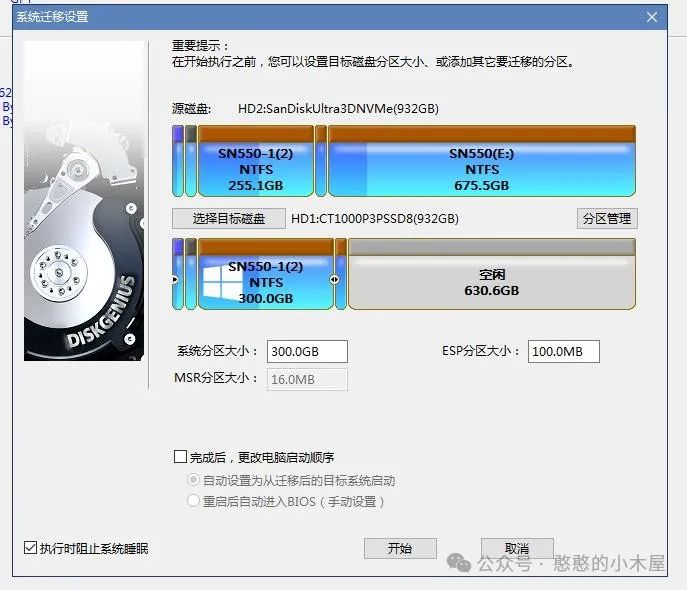
Task: Click the 开始 button to start migration
Action: pos(400,548)
